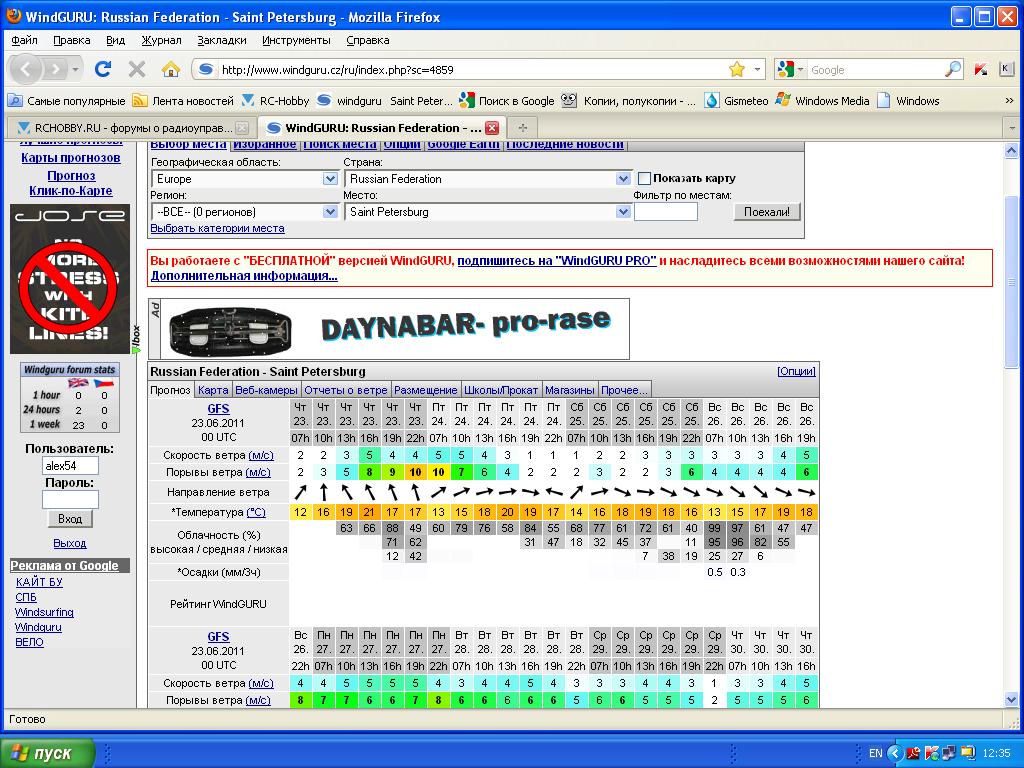Screen dimensions: 1024x768
Task: Open the Дополнительная информация link
Action: (244, 276)
